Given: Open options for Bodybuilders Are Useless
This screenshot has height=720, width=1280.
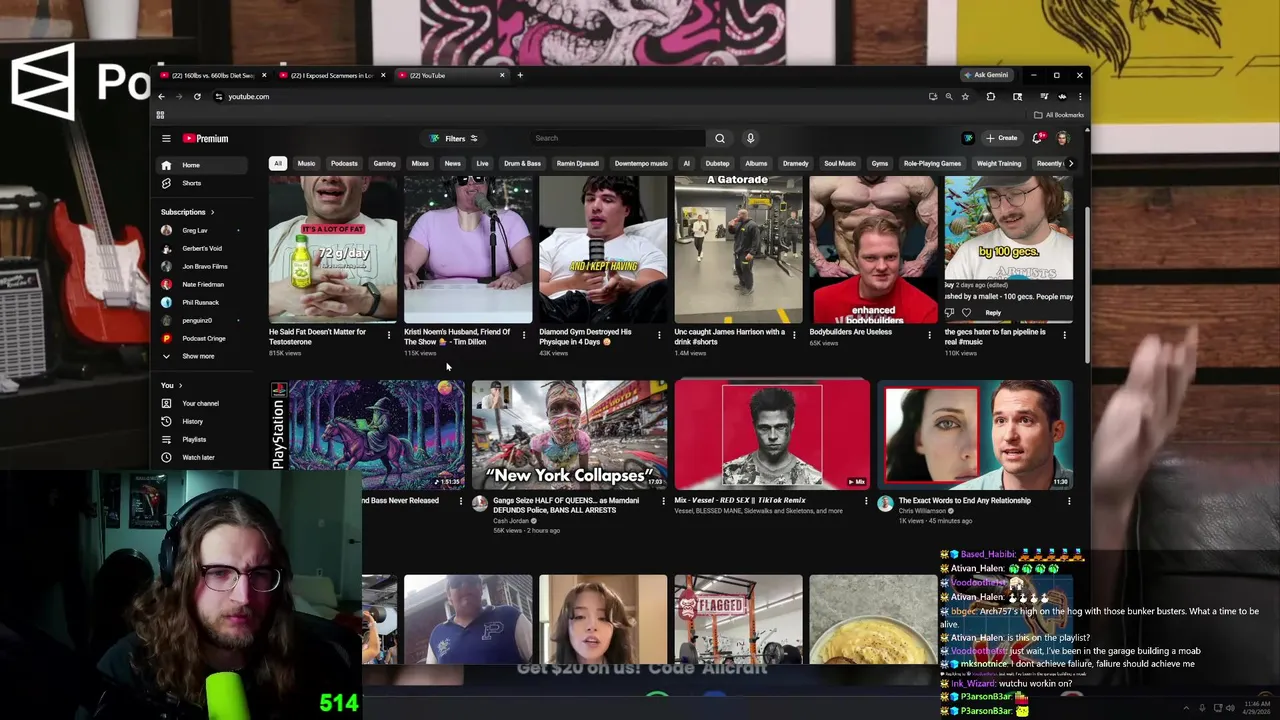Looking at the screenshot, I should point(929,335).
